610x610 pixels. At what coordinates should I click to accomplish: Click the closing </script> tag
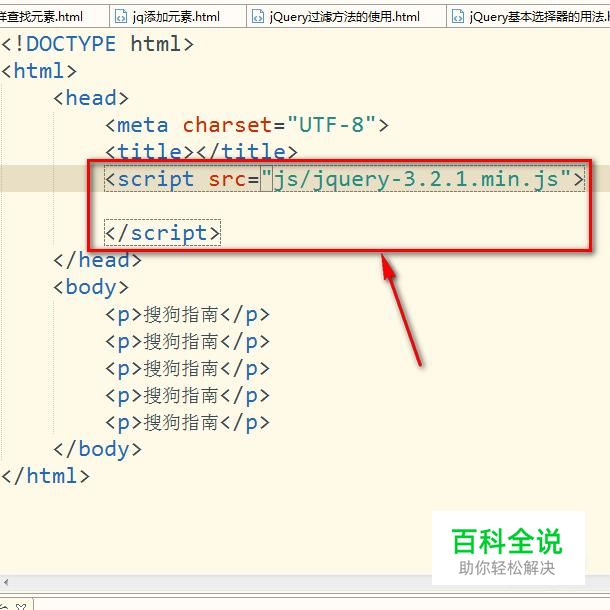tap(163, 233)
